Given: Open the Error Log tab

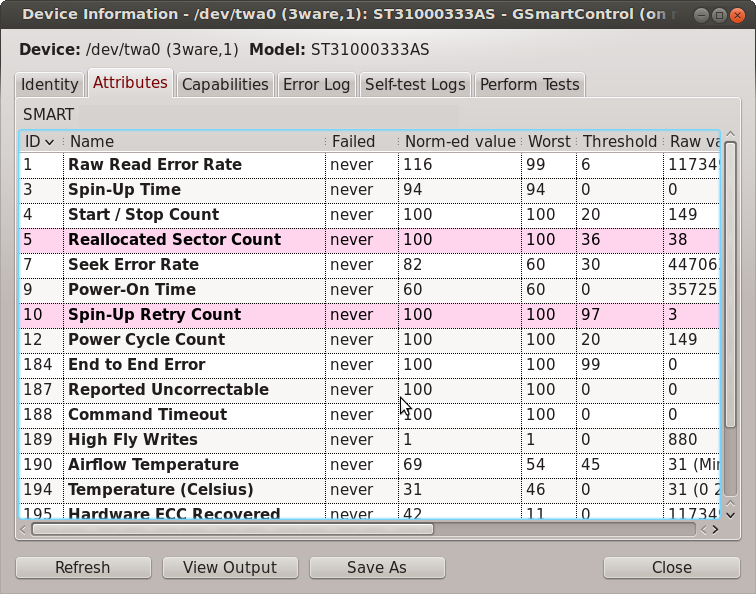Looking at the screenshot, I should tap(316, 85).
